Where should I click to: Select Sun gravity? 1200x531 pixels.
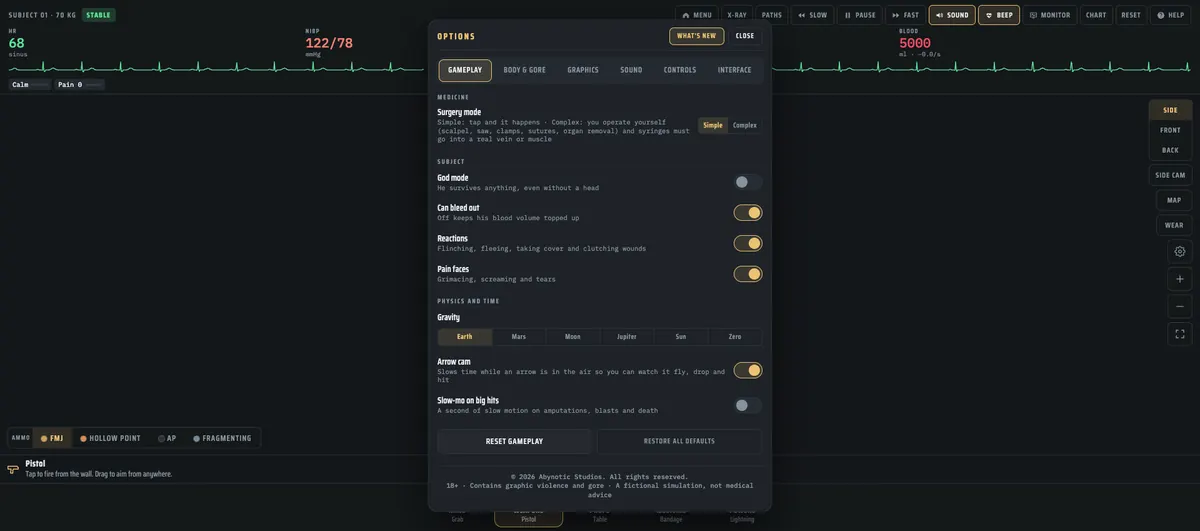click(x=681, y=337)
